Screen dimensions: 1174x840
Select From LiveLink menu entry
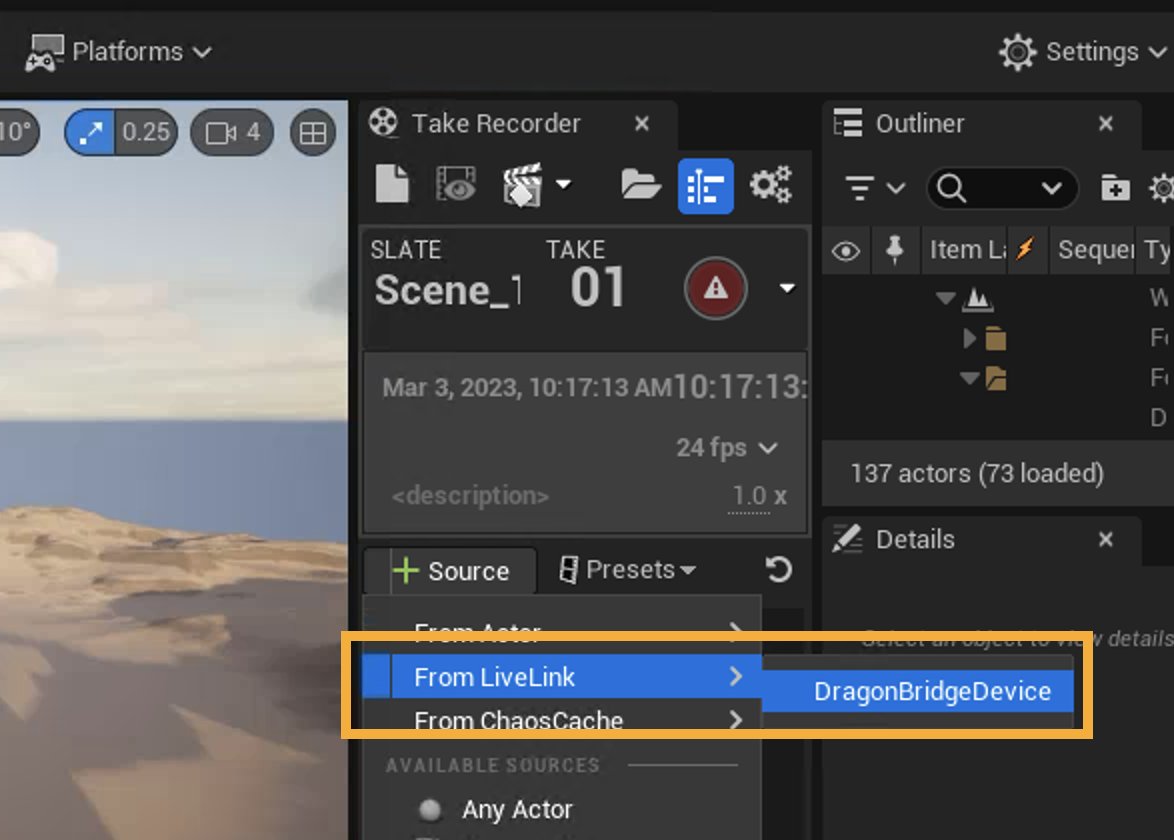coord(562,677)
